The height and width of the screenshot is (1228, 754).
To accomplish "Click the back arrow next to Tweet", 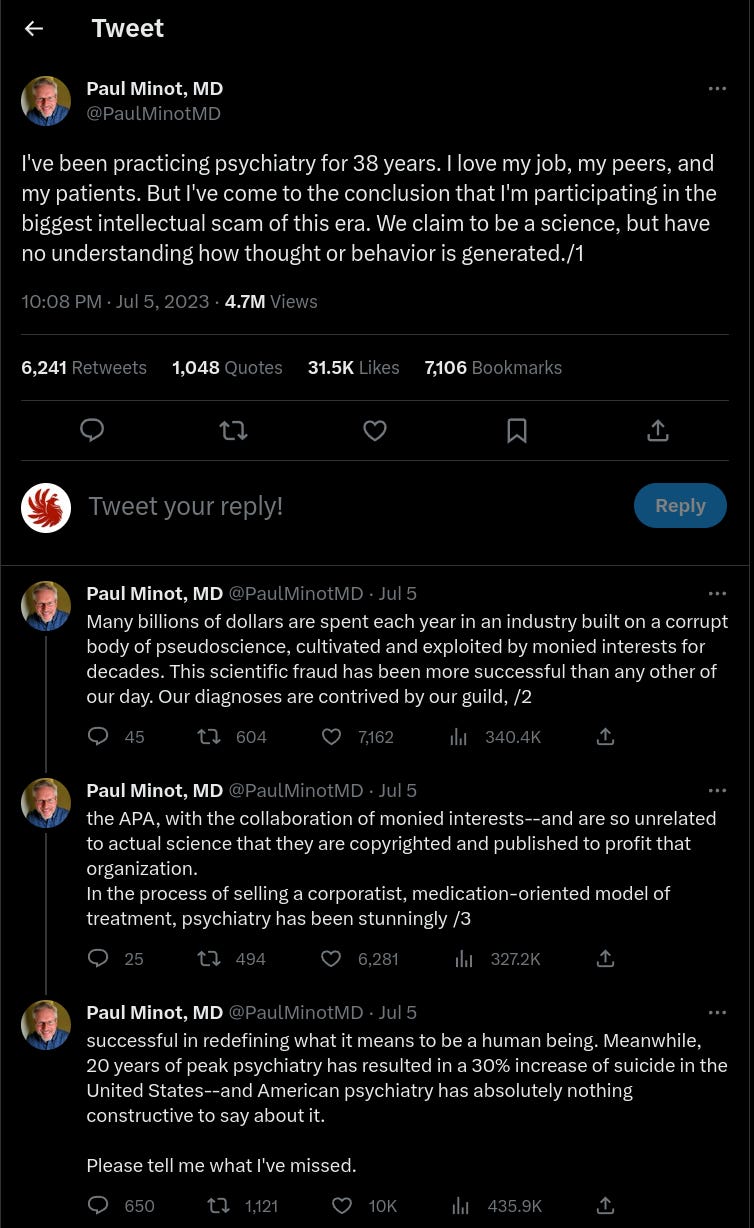I will [x=34, y=29].
